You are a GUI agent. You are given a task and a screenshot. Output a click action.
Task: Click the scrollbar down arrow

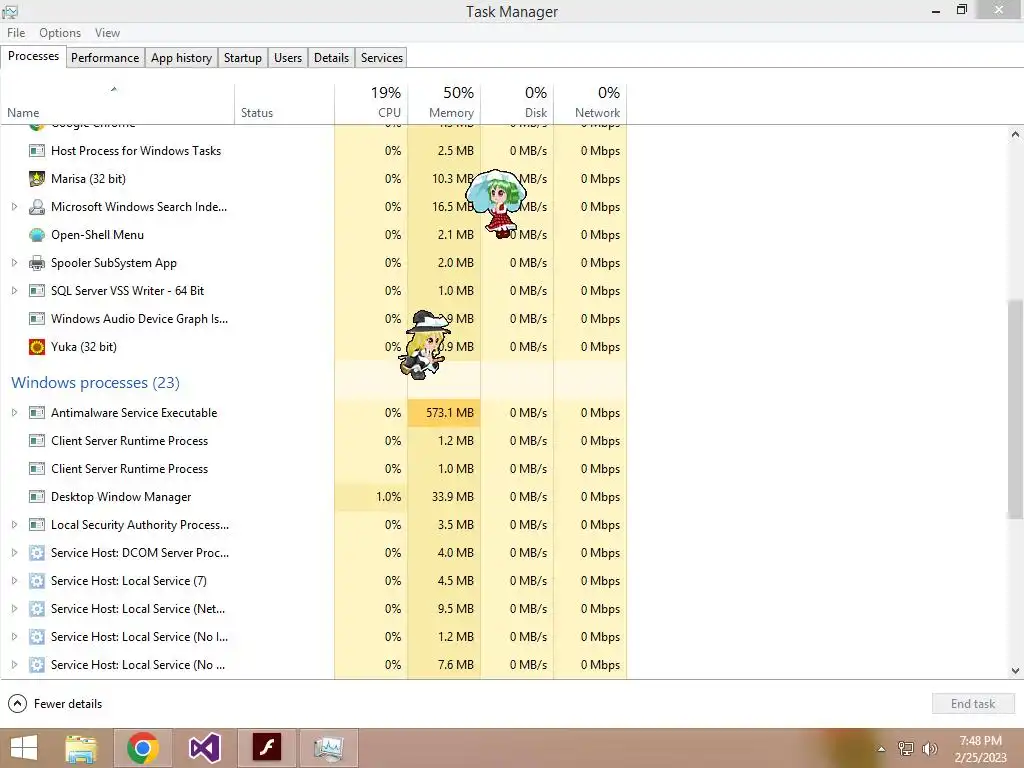1015,671
